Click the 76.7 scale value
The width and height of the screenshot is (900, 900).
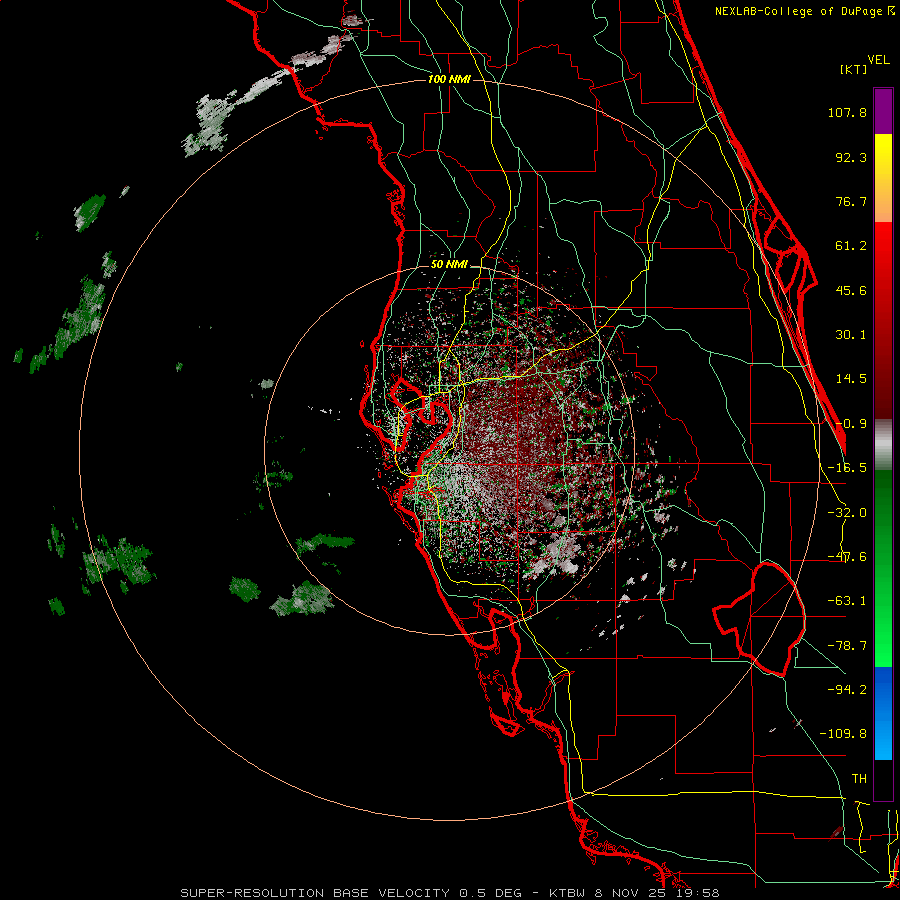(851, 201)
